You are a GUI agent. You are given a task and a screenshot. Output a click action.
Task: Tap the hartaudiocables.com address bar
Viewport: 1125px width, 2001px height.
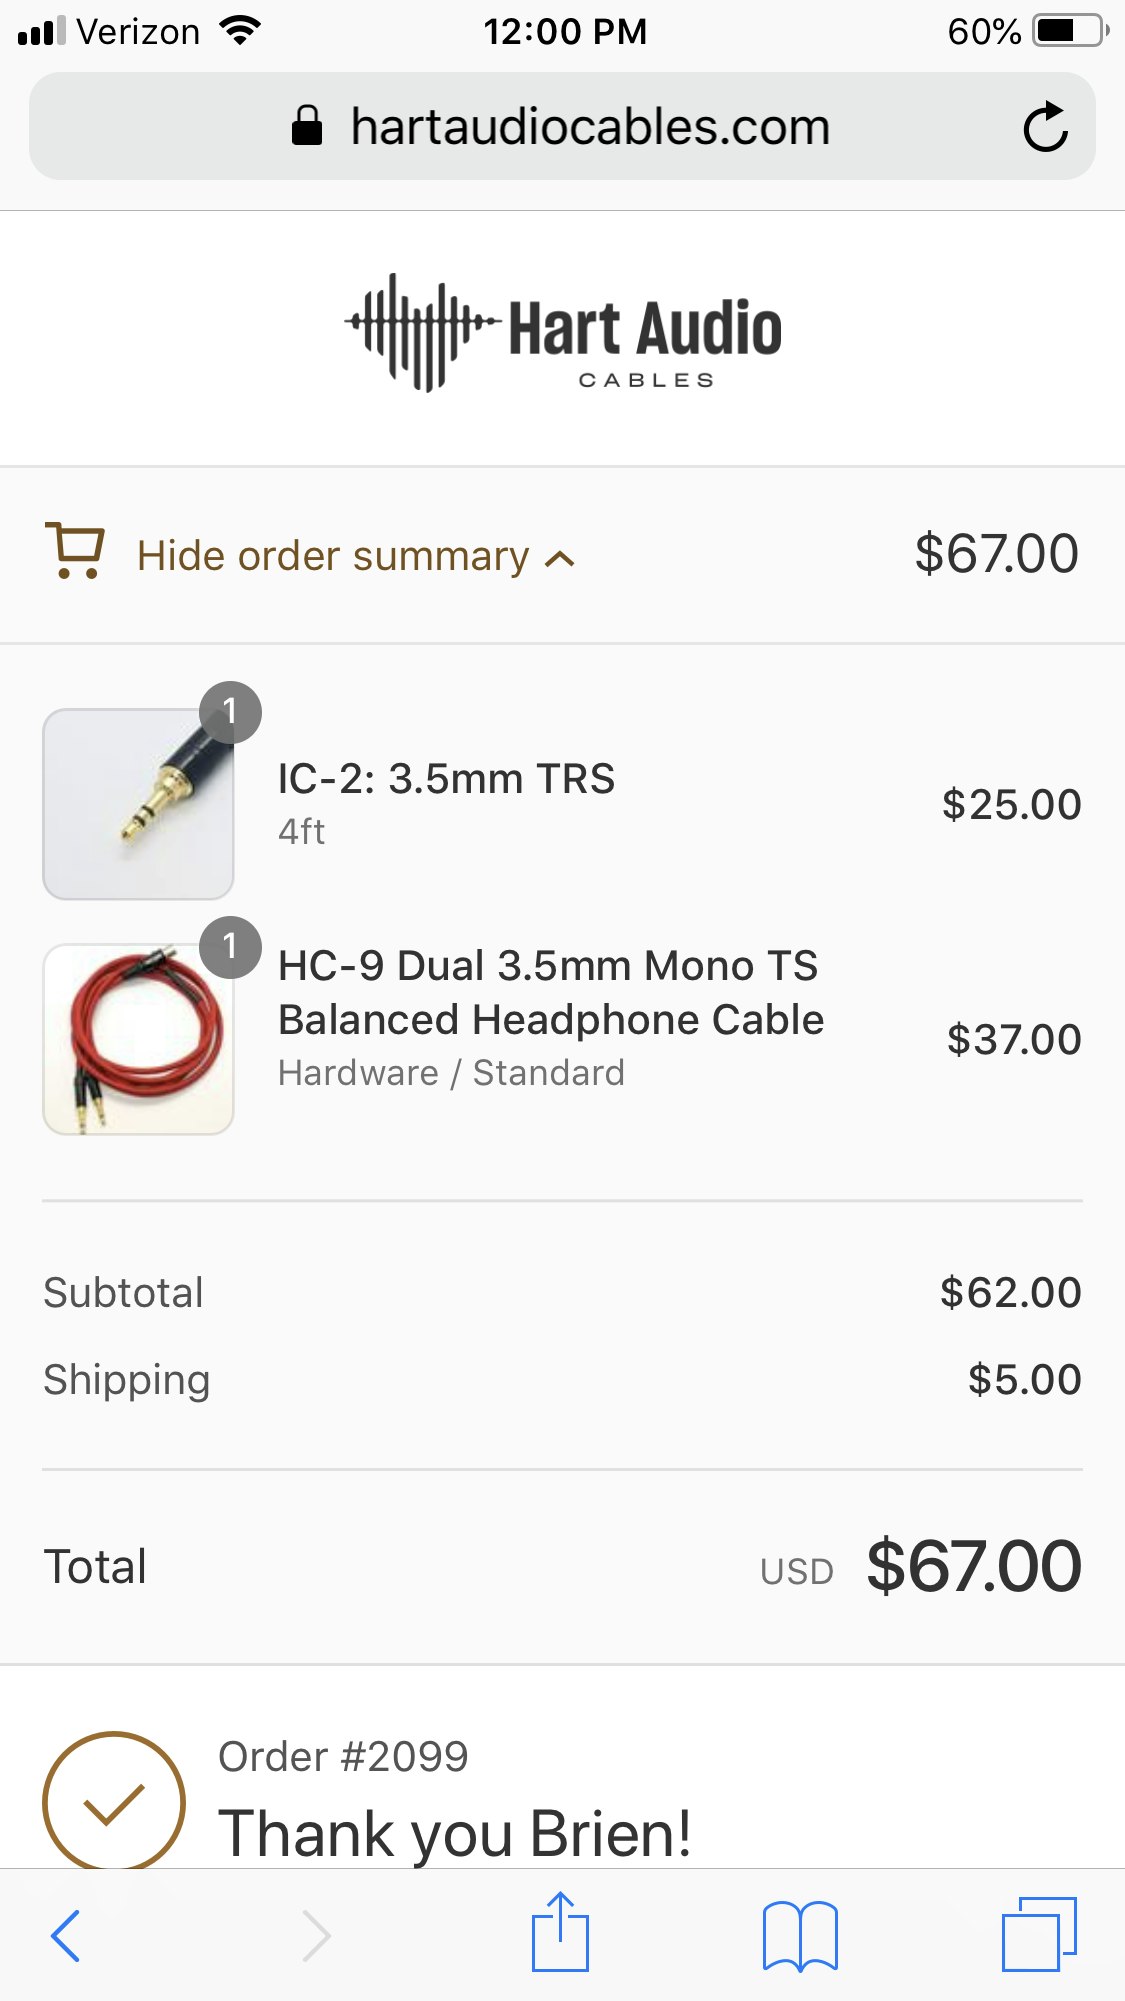(590, 127)
